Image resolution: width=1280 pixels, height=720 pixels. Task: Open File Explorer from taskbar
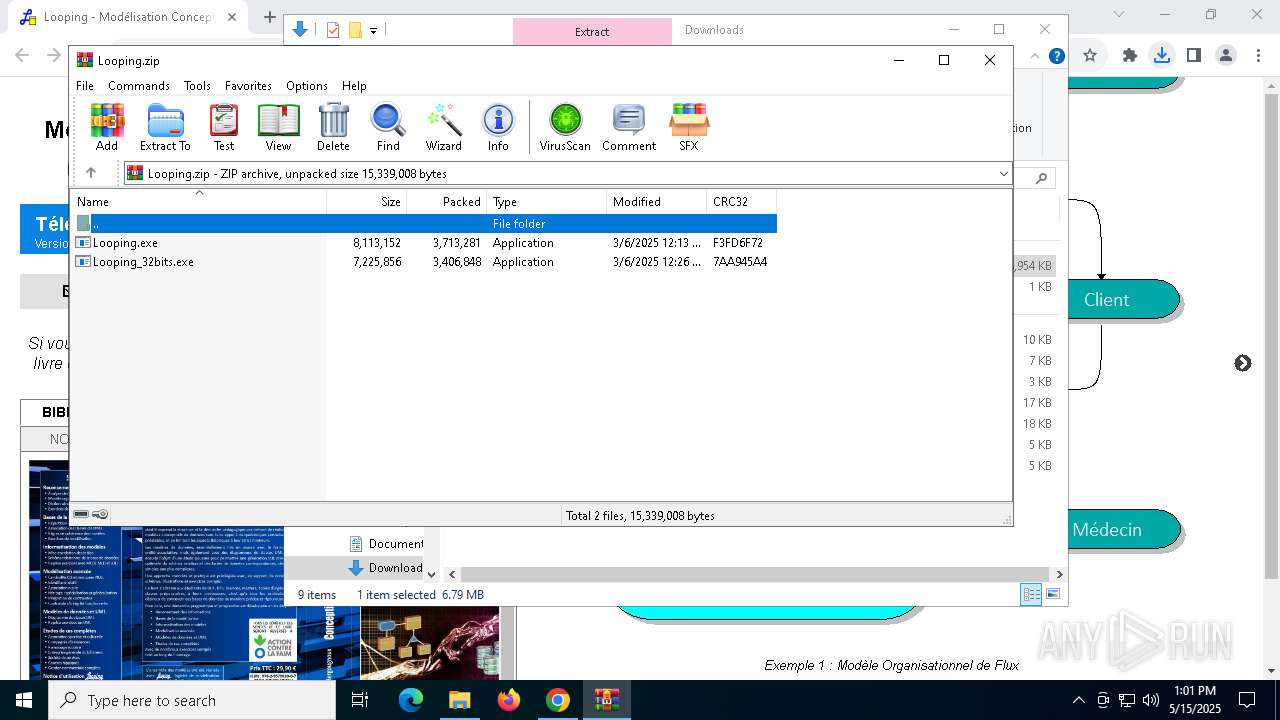point(460,700)
